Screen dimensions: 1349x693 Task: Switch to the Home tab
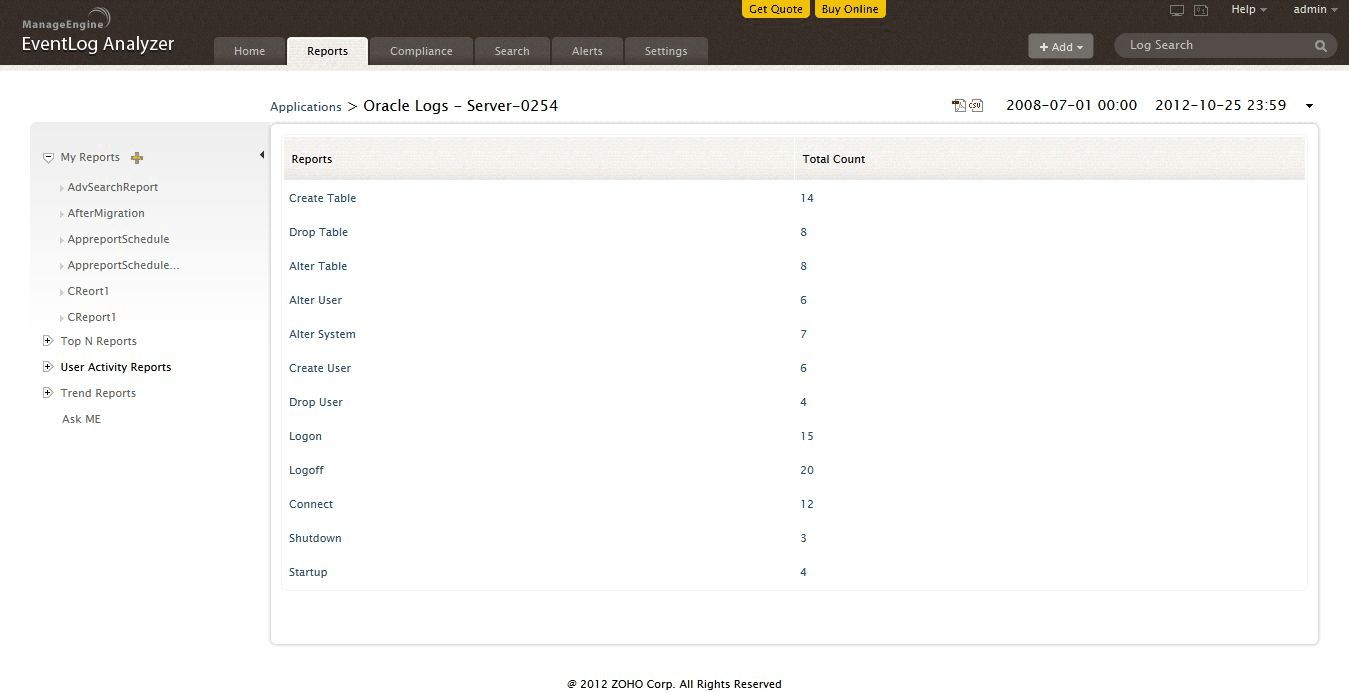point(250,51)
